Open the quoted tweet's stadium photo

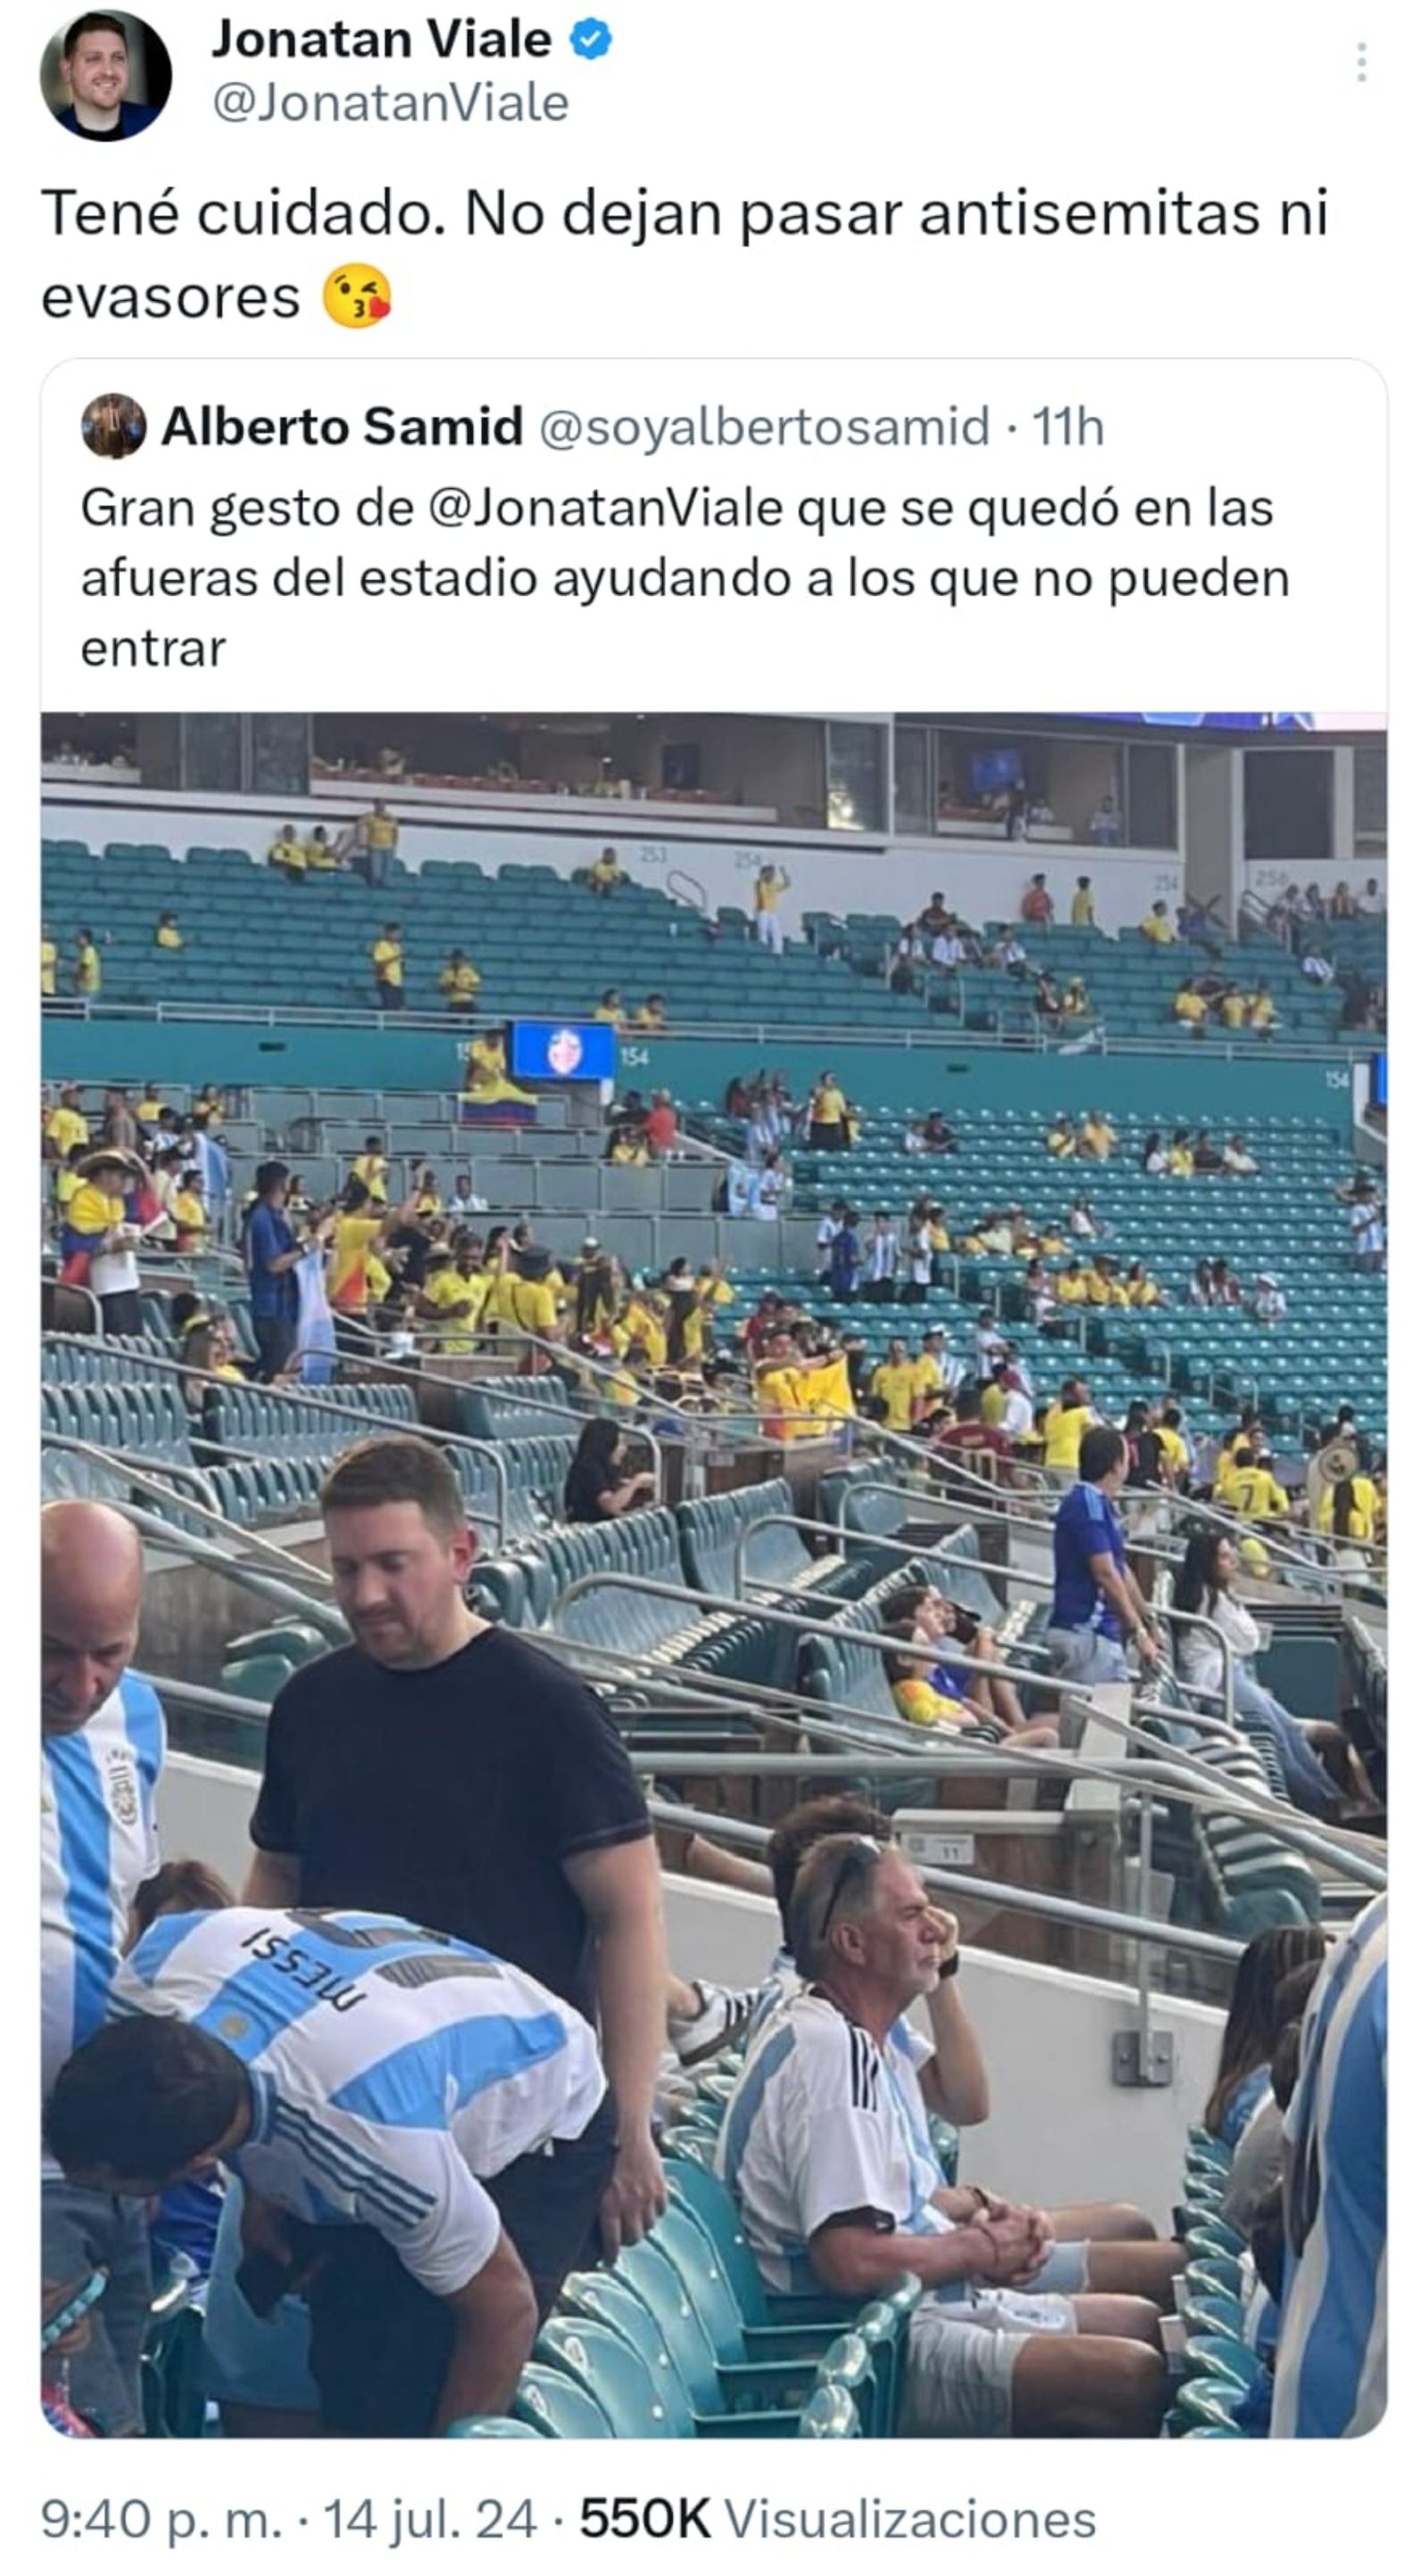pos(714,1575)
